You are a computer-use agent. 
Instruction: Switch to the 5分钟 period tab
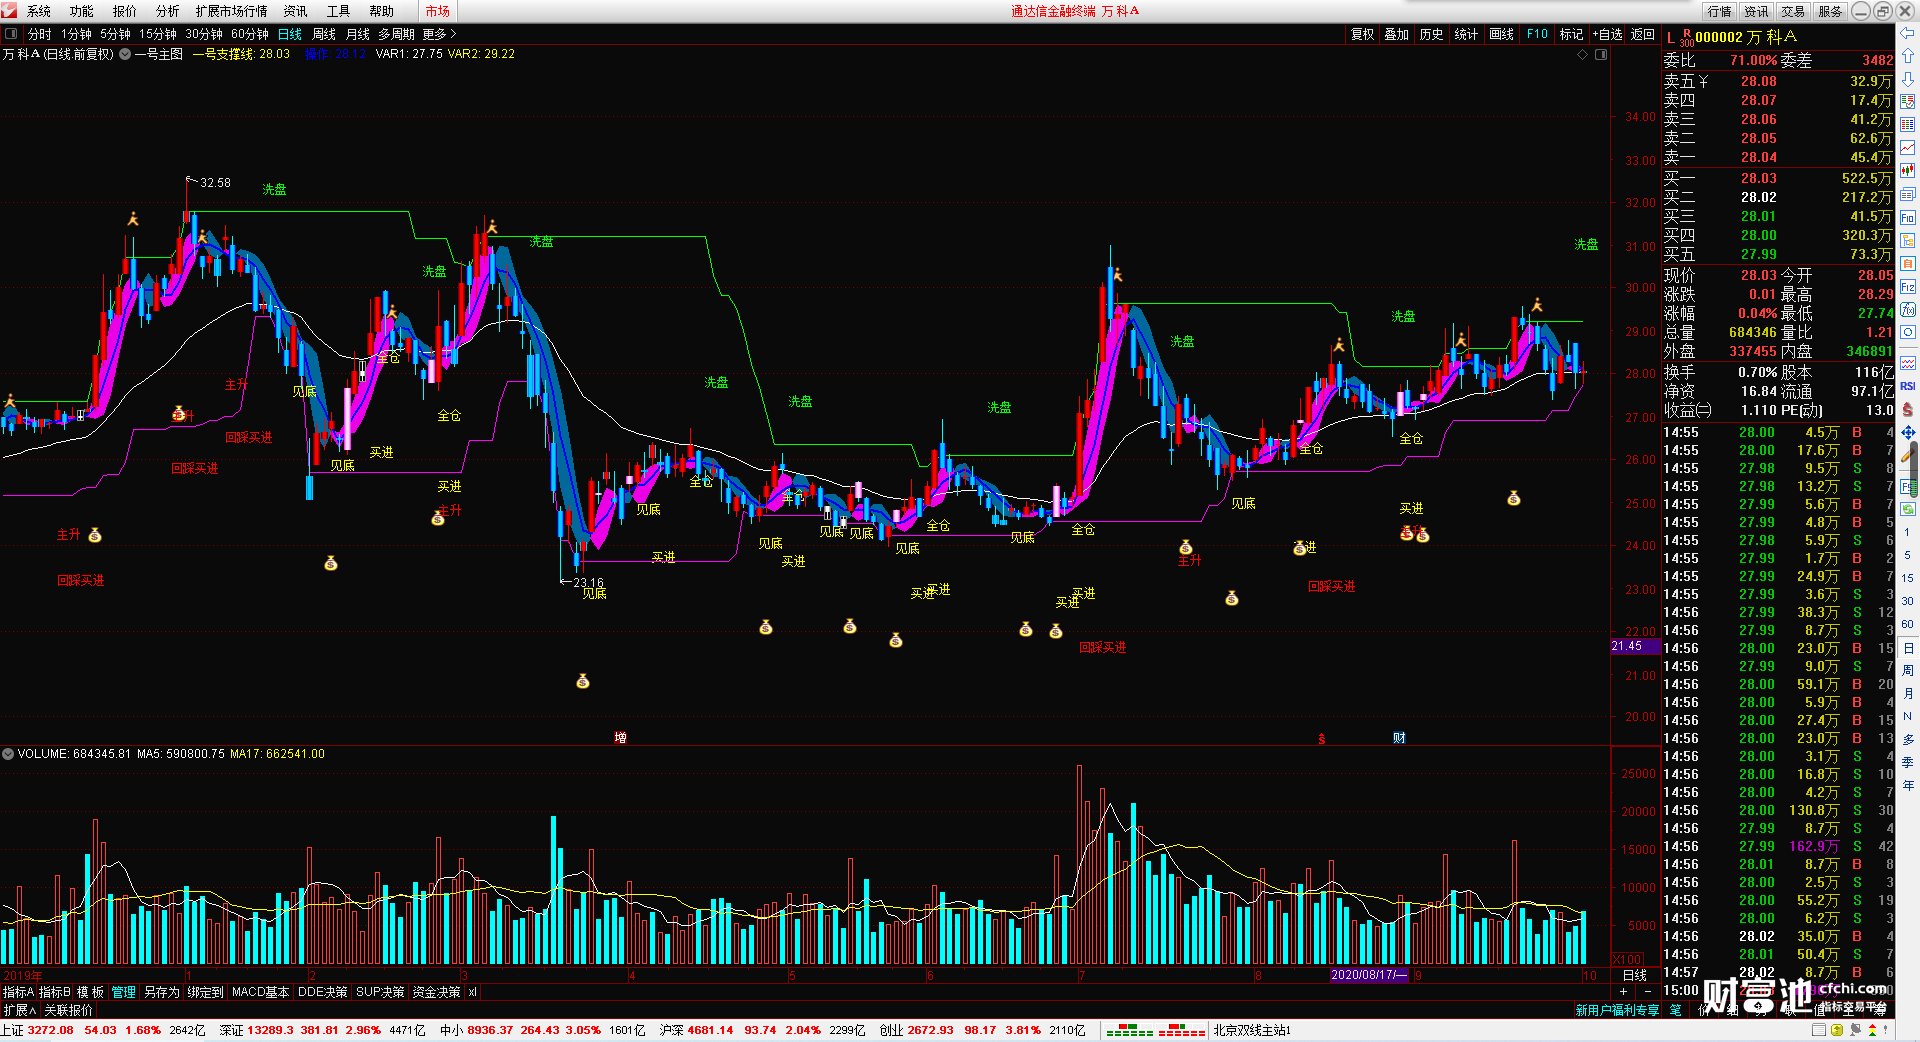pos(115,34)
